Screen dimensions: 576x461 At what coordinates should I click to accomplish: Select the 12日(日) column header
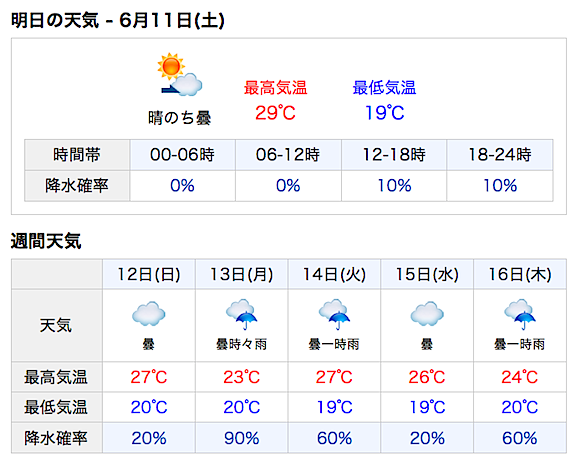click(149, 274)
